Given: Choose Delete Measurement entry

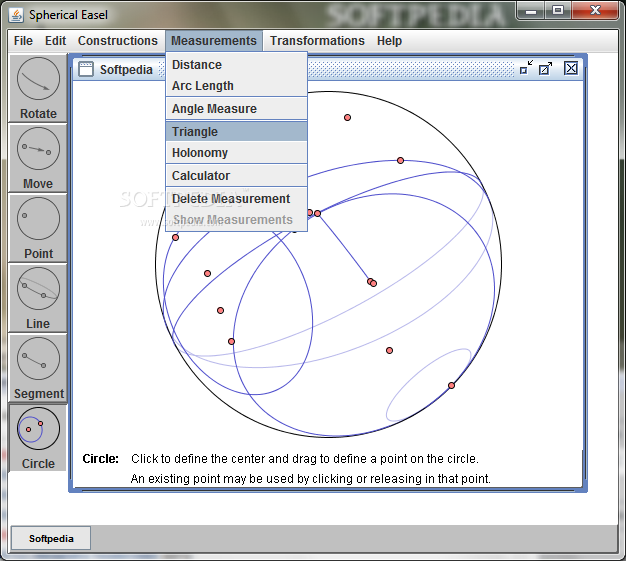Looking at the screenshot, I should pyautogui.click(x=236, y=198).
